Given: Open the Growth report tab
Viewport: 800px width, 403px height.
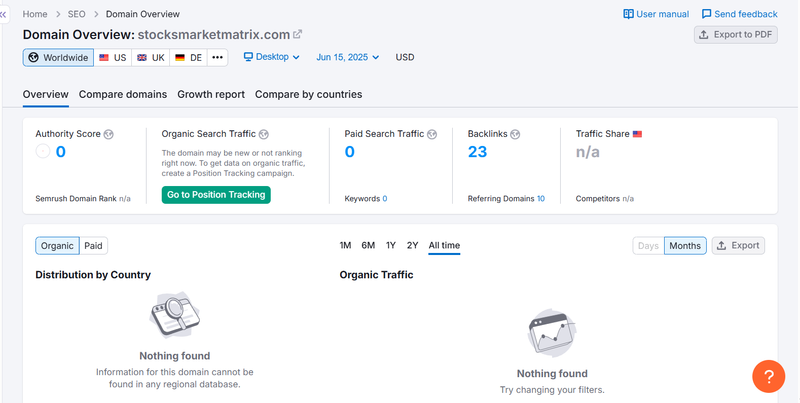Looking at the screenshot, I should point(211,94).
